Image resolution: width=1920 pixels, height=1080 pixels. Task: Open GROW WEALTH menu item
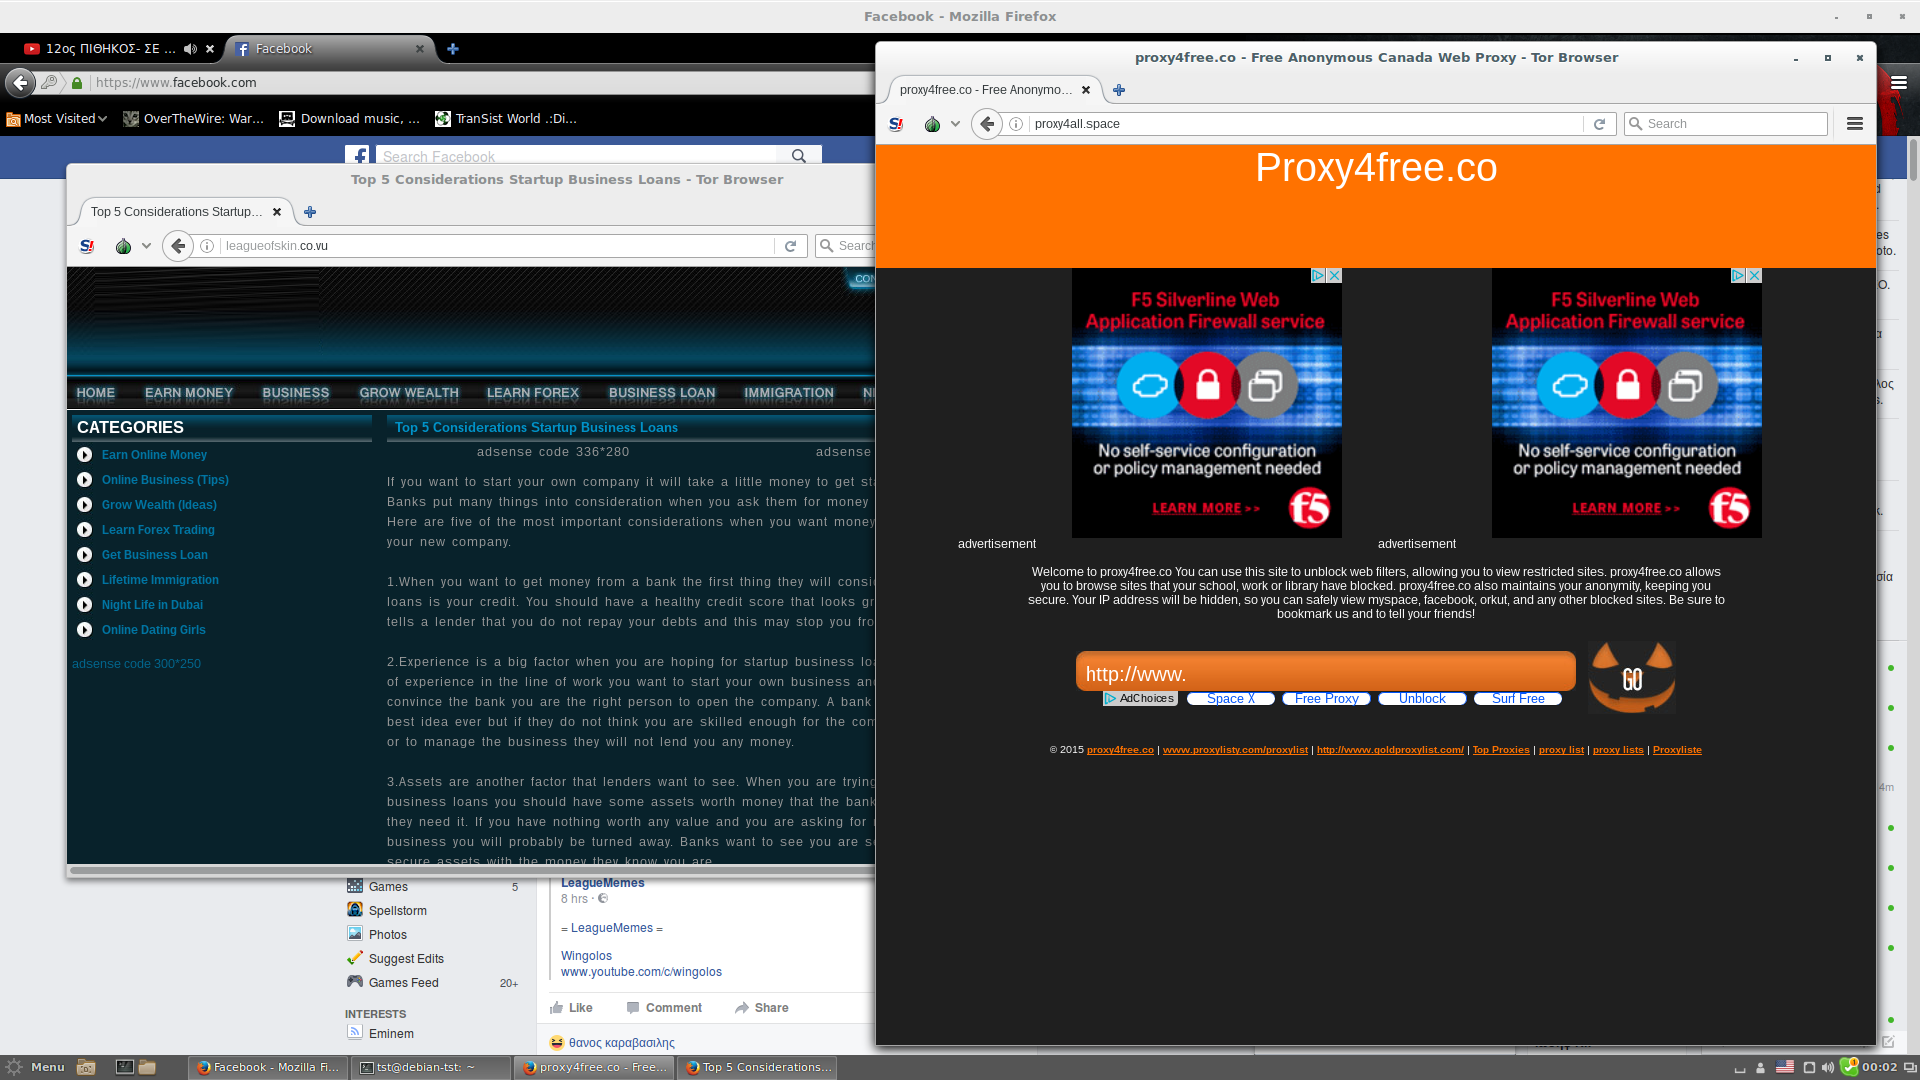click(409, 393)
